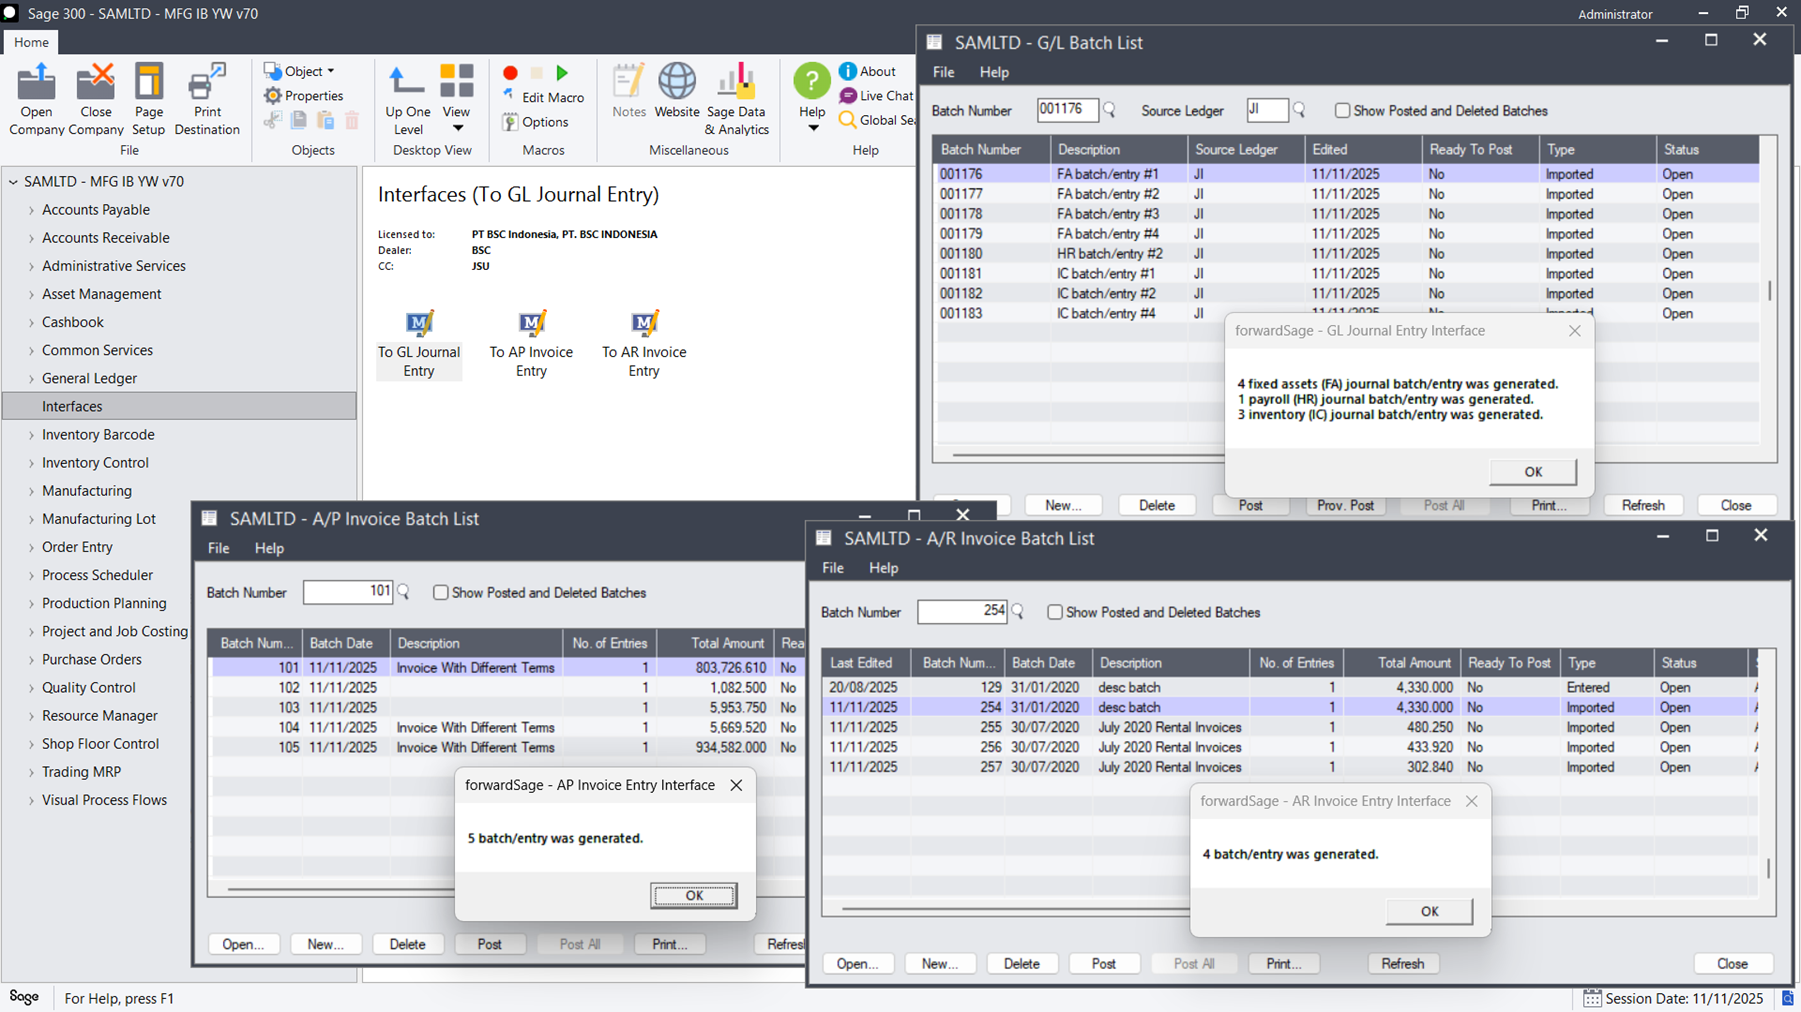Expand the Accounts Payable tree node
1801x1012 pixels.
[x=31, y=210]
